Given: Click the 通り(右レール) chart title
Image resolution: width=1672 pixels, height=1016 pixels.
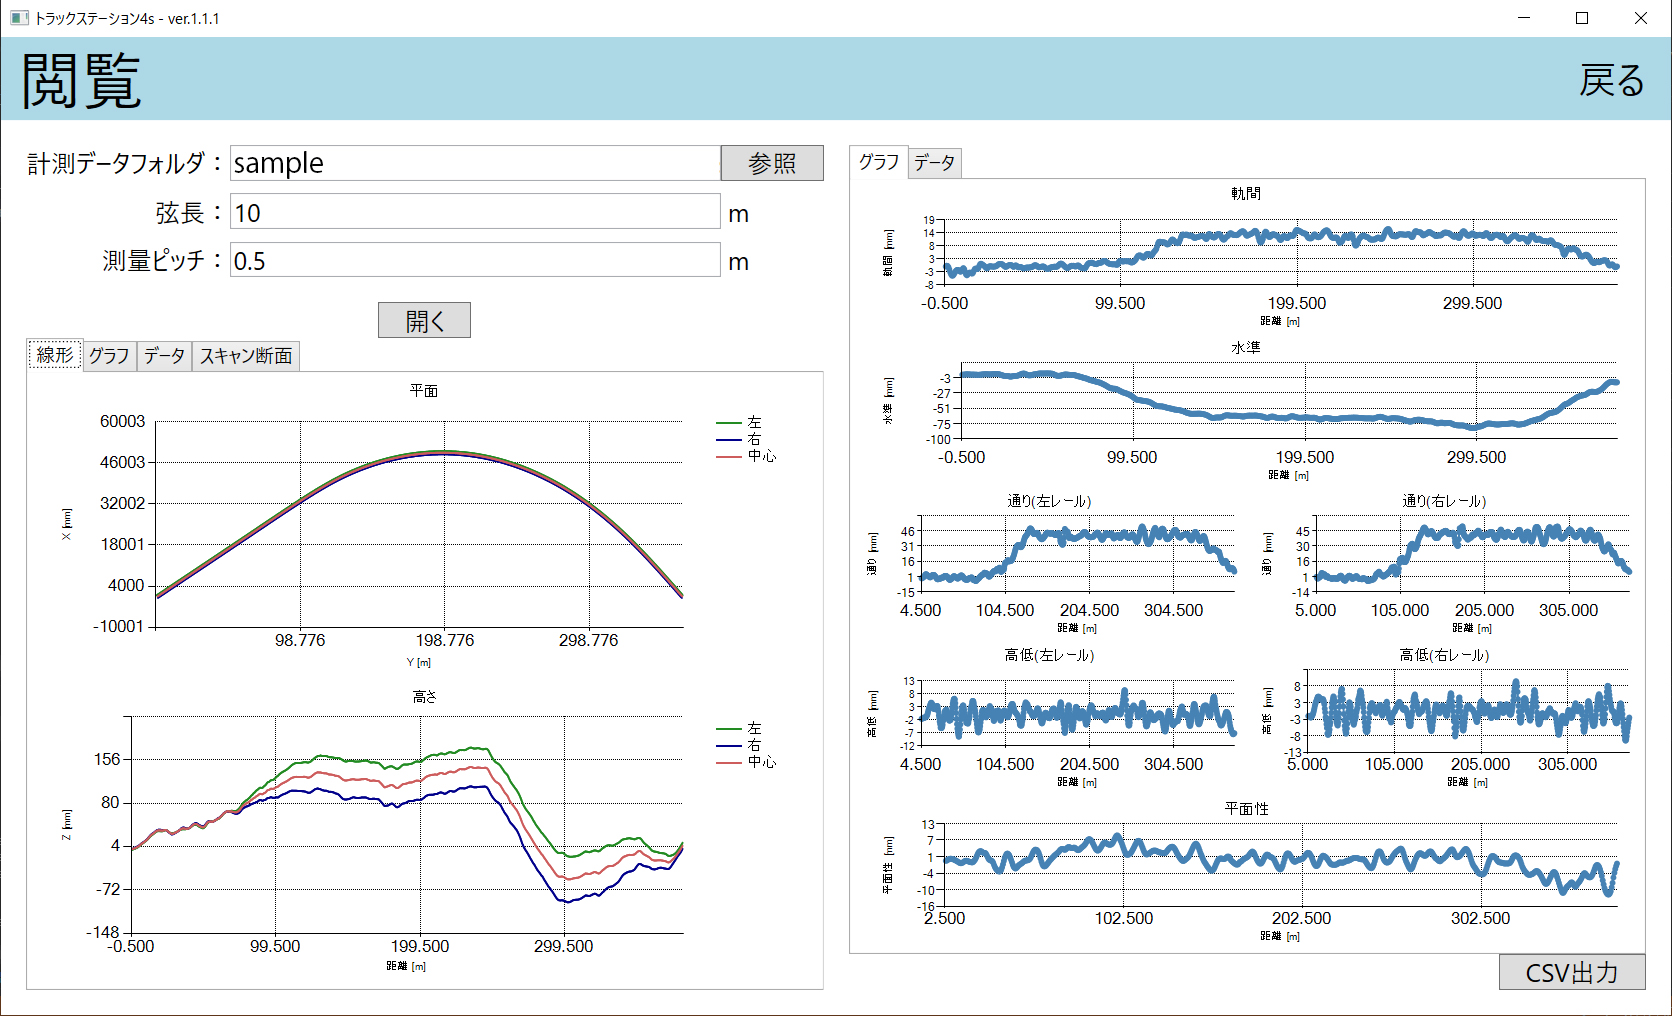Looking at the screenshot, I should [1444, 501].
